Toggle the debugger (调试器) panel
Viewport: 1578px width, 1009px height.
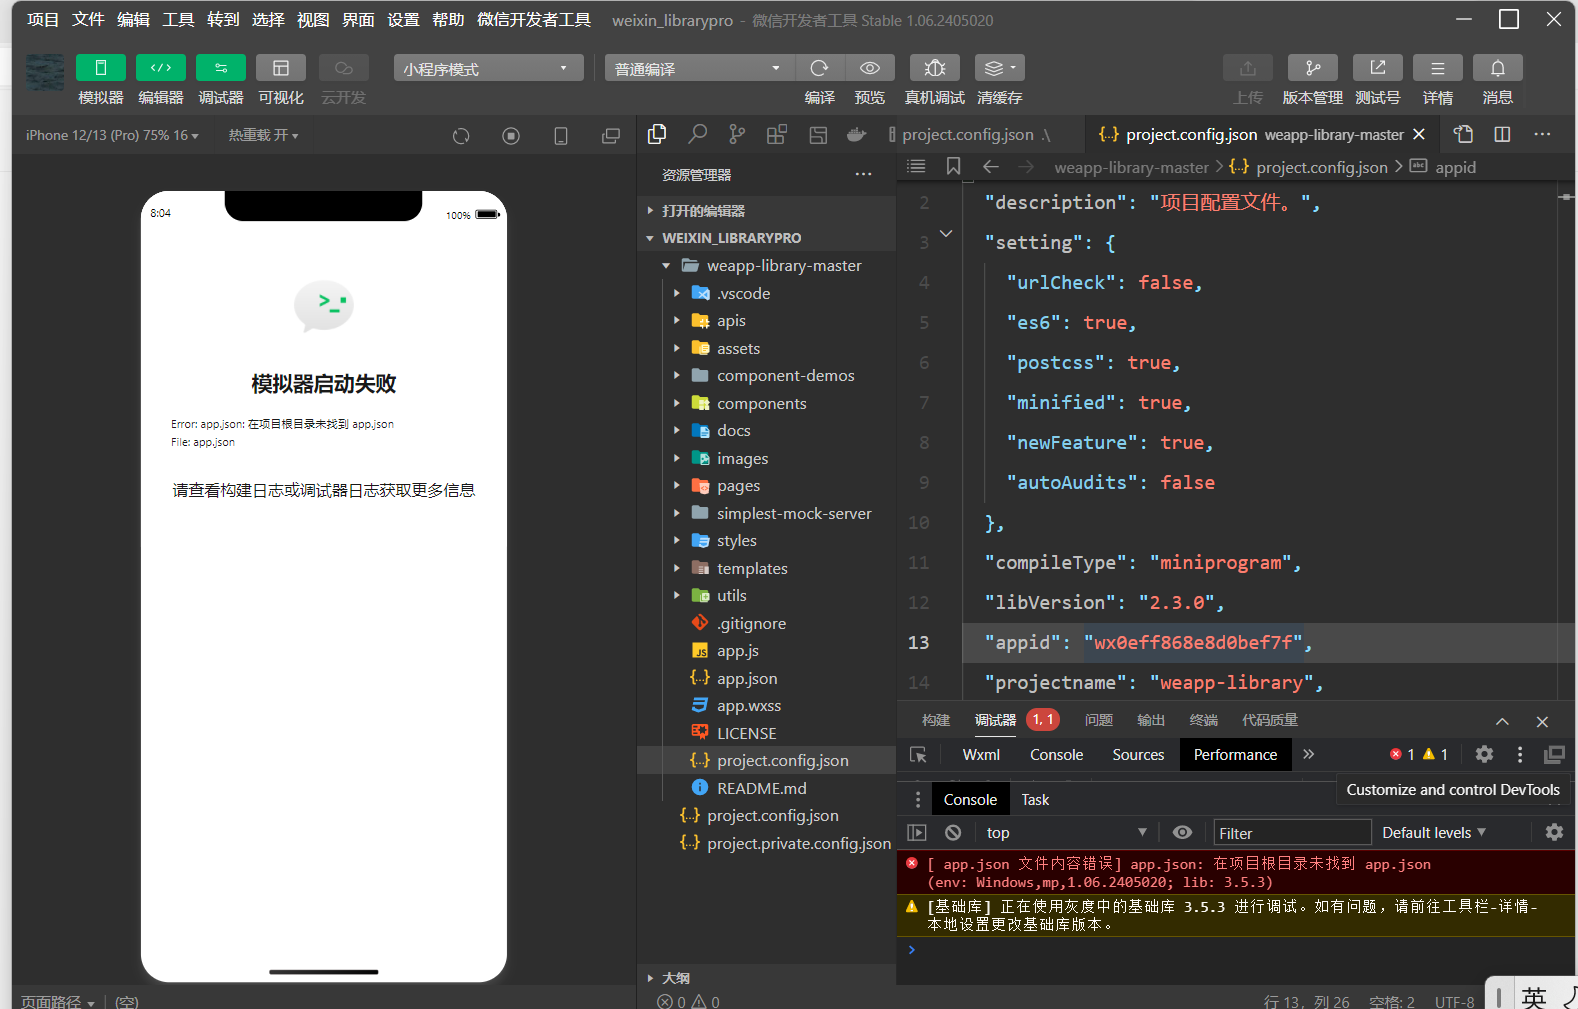221,68
